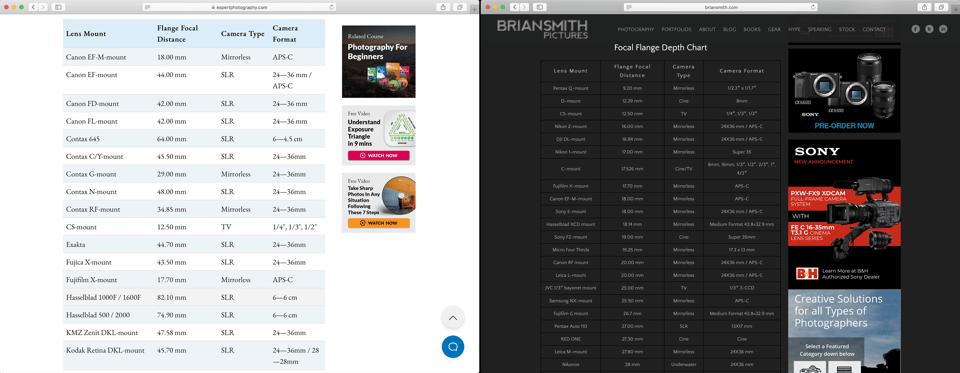Image resolution: width=960 pixels, height=373 pixels.
Task: Open a new tab in the expertphotography.com window
Action: coord(474,9)
